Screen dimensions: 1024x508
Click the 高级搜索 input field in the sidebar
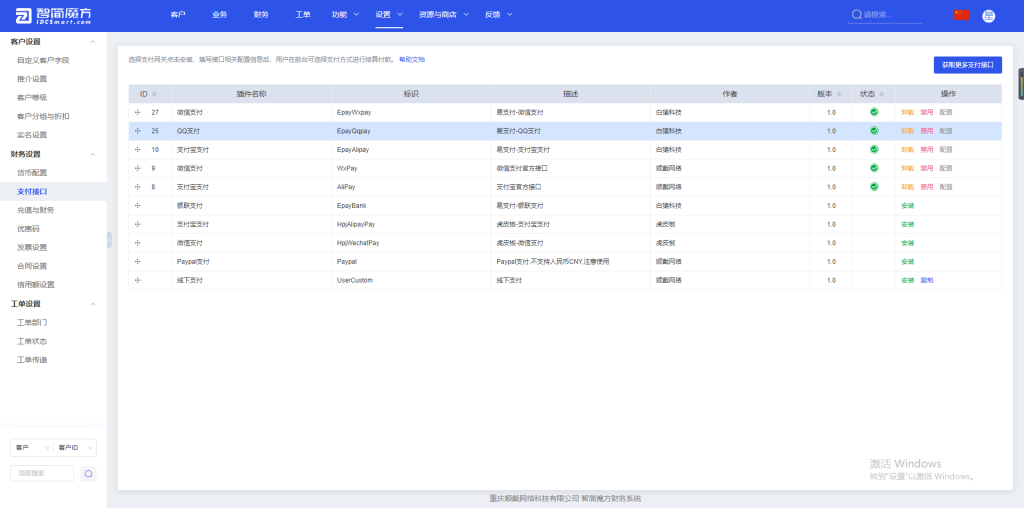click(x=42, y=473)
